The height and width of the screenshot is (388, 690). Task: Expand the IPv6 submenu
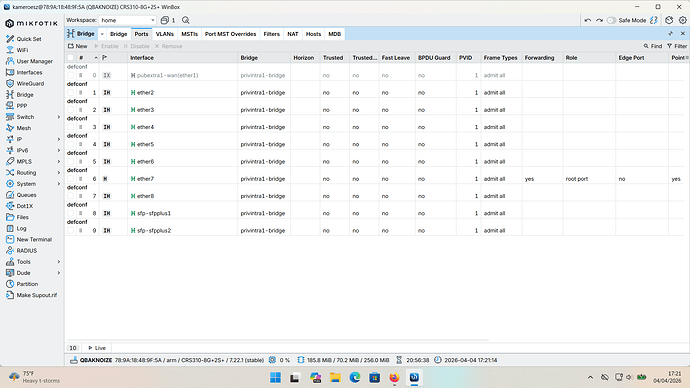click(59, 150)
